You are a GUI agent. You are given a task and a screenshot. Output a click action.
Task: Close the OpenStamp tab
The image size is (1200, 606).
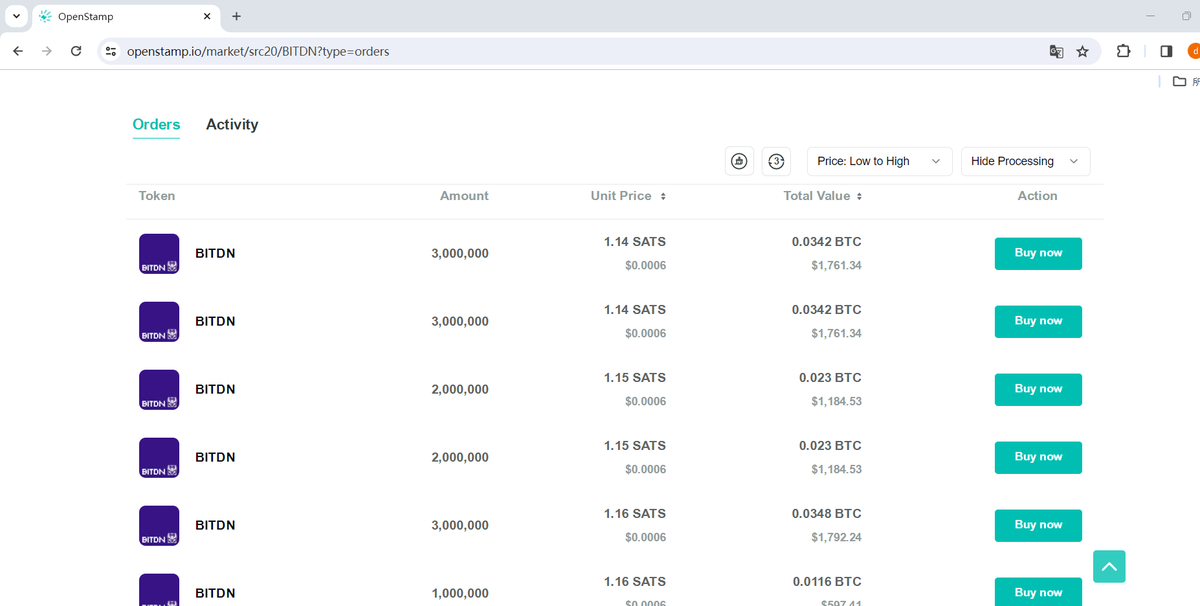pos(207,16)
